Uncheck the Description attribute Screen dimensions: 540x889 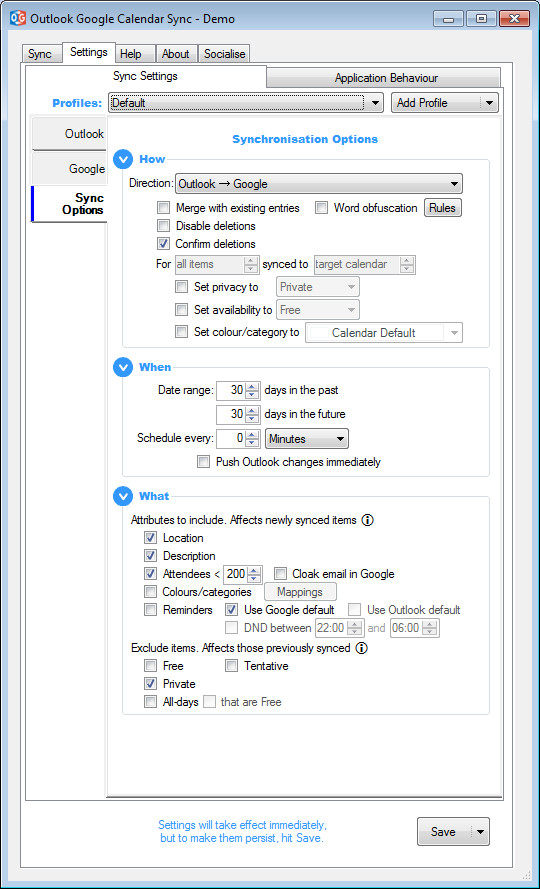pos(150,556)
